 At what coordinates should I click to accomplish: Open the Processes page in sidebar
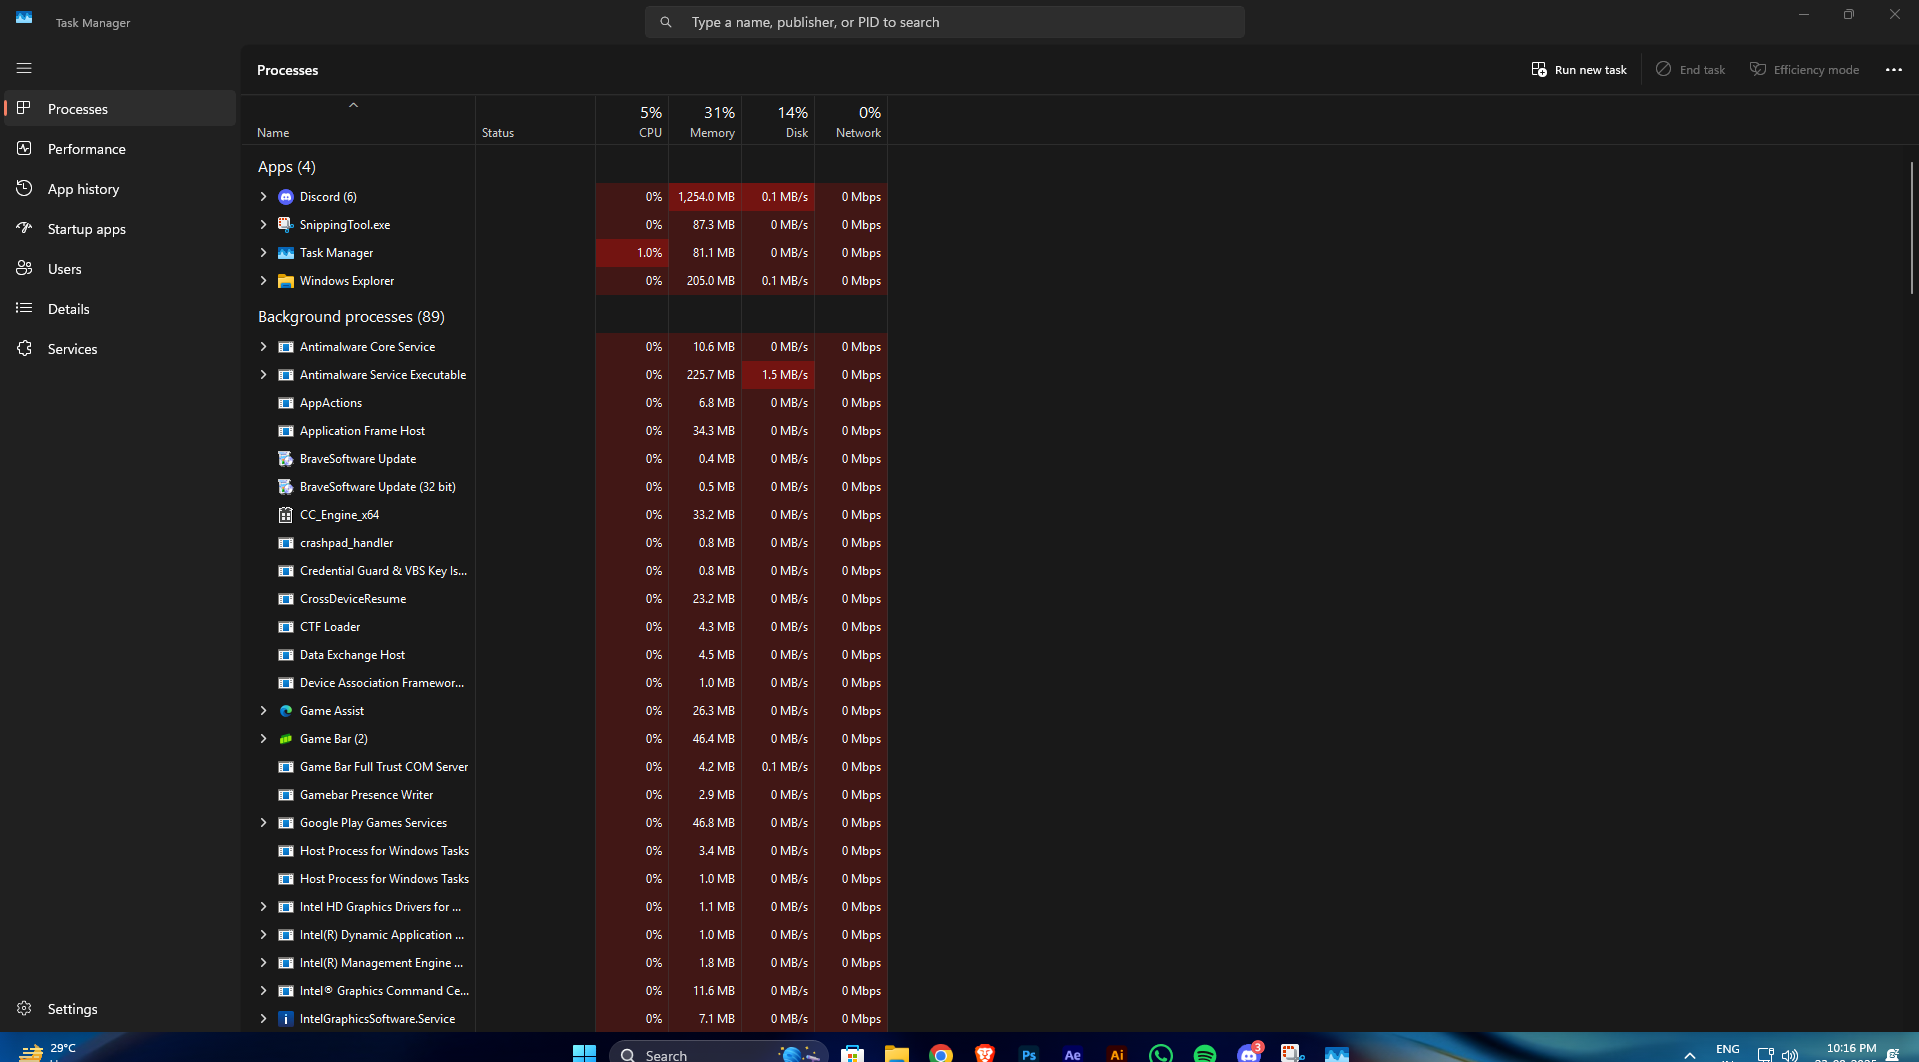click(120, 108)
